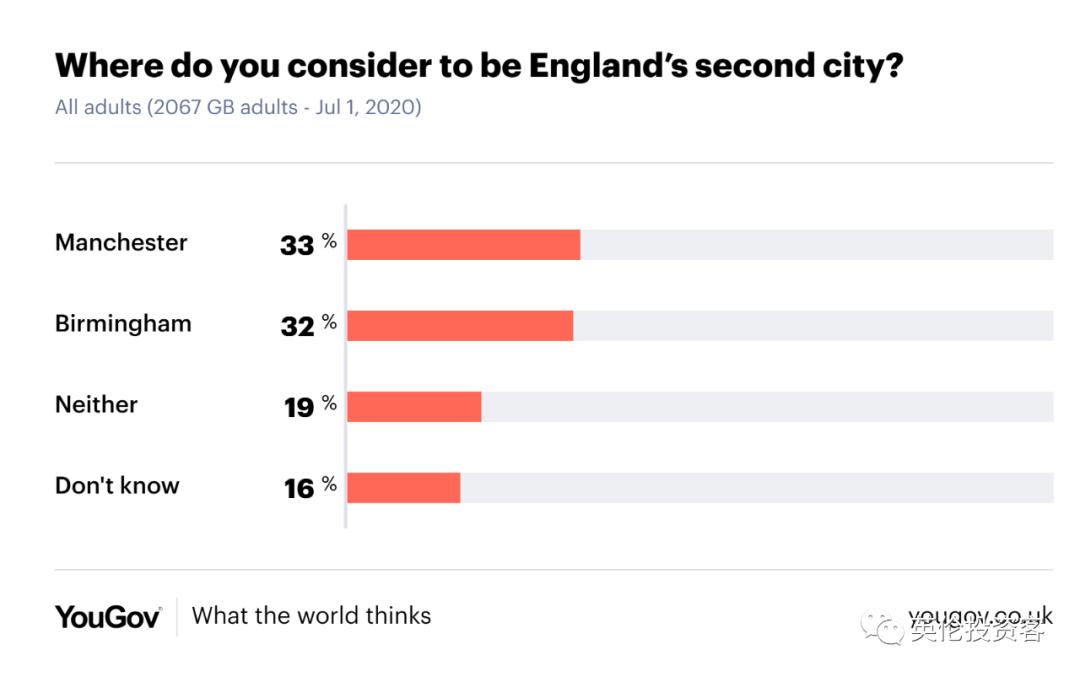Click the What the world thinks tagline

(311, 615)
